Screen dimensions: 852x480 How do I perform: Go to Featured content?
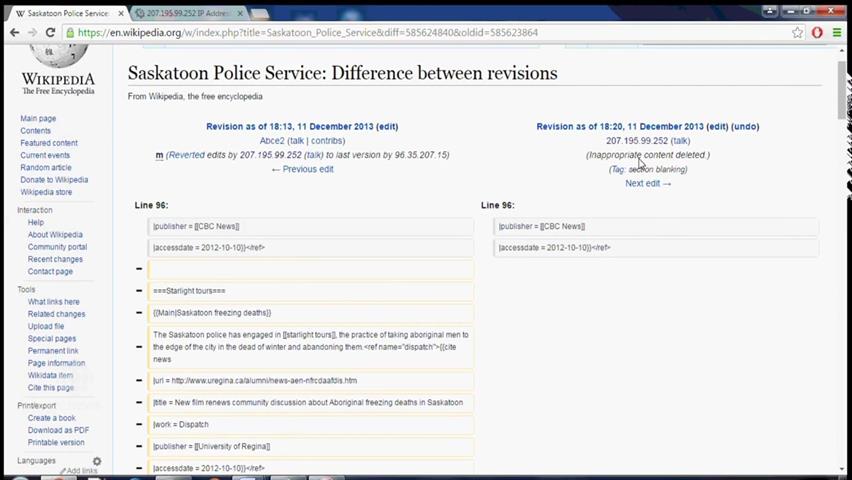49,143
